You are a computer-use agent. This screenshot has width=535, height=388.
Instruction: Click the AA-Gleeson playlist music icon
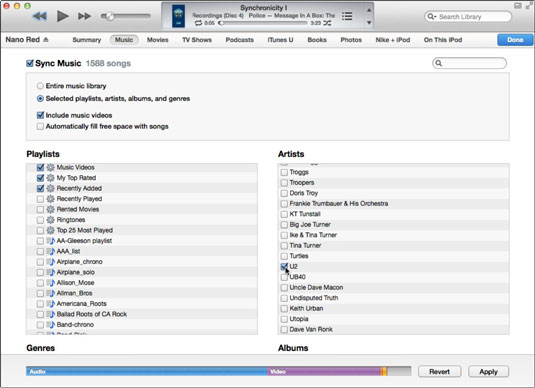tap(50, 241)
